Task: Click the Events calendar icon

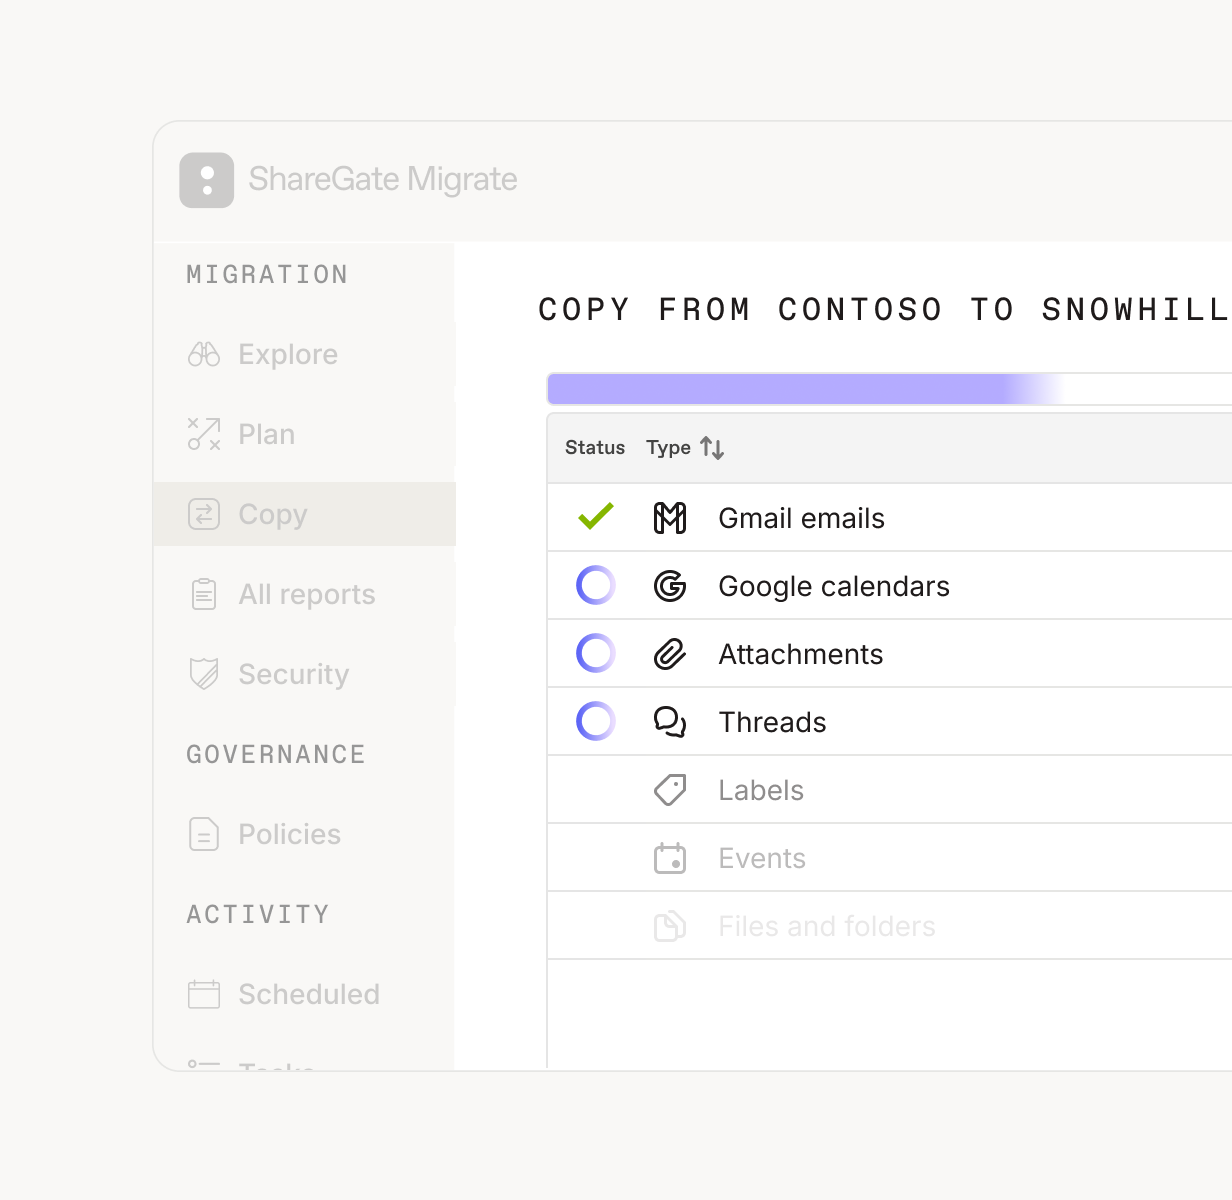Action: click(x=670, y=858)
